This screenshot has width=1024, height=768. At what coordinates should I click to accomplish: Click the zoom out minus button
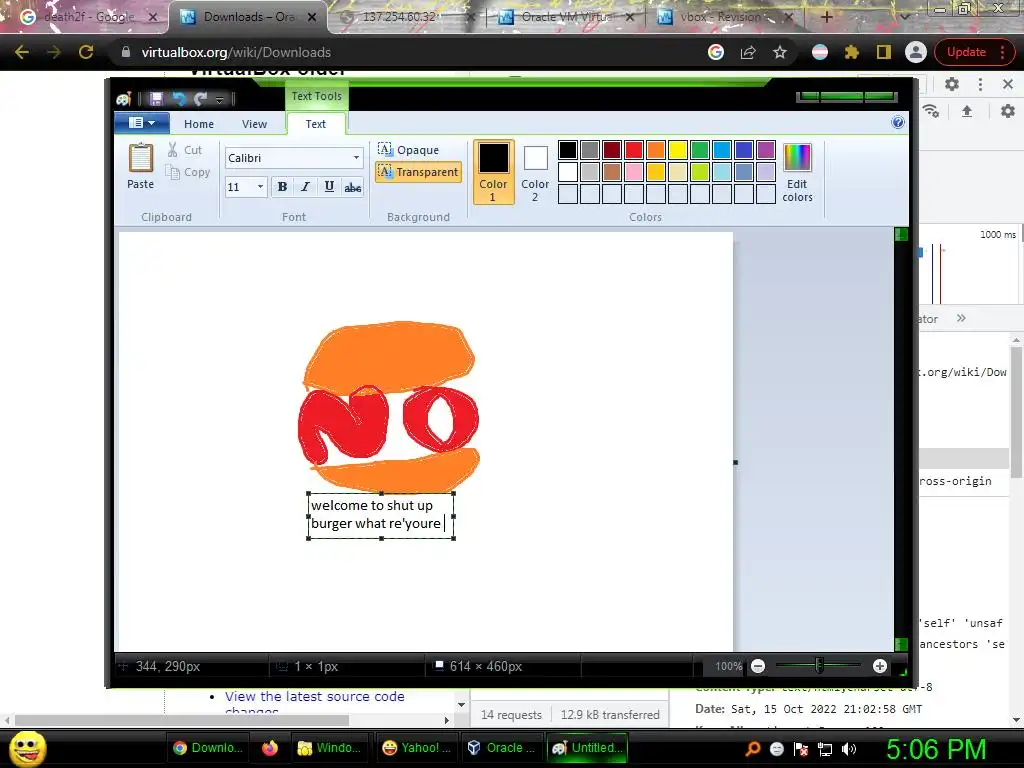tap(758, 666)
